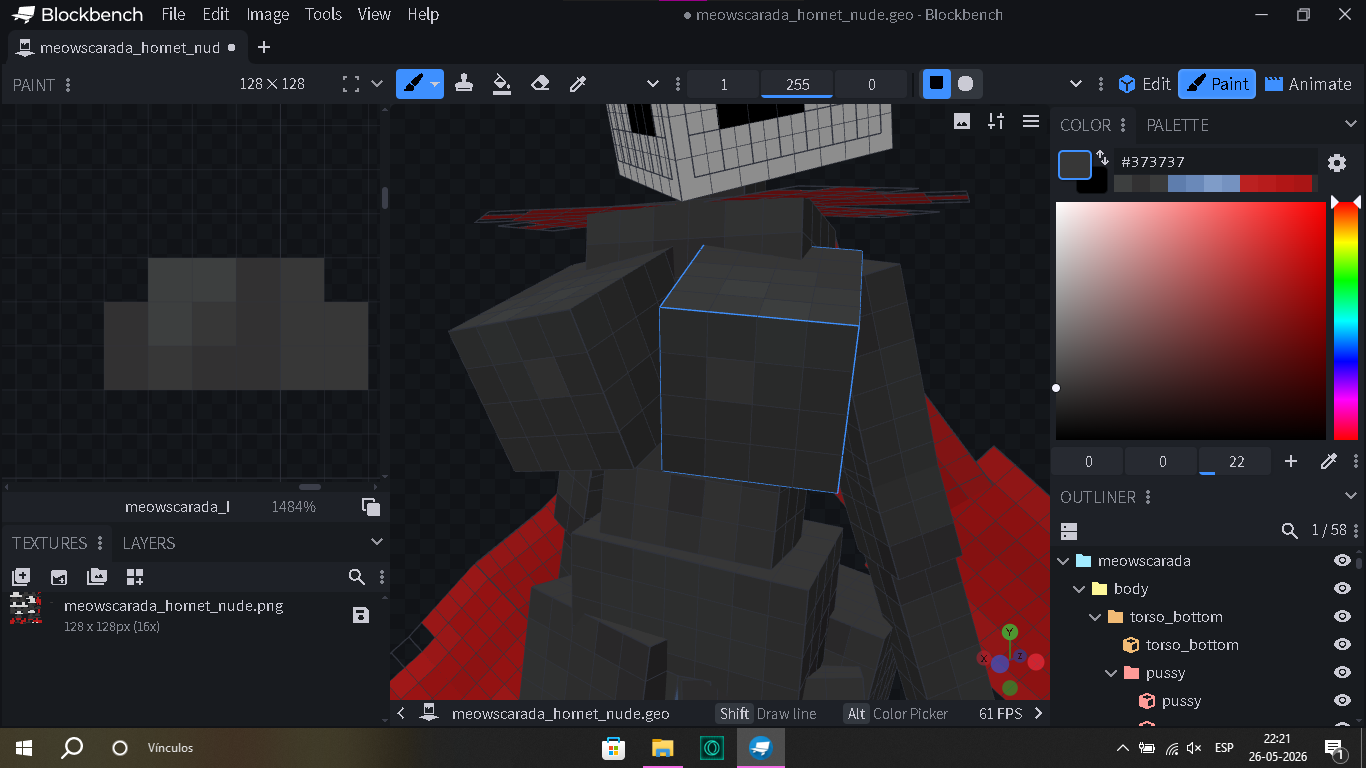Switch to Animate mode
This screenshot has width=1366, height=768.
(1308, 84)
